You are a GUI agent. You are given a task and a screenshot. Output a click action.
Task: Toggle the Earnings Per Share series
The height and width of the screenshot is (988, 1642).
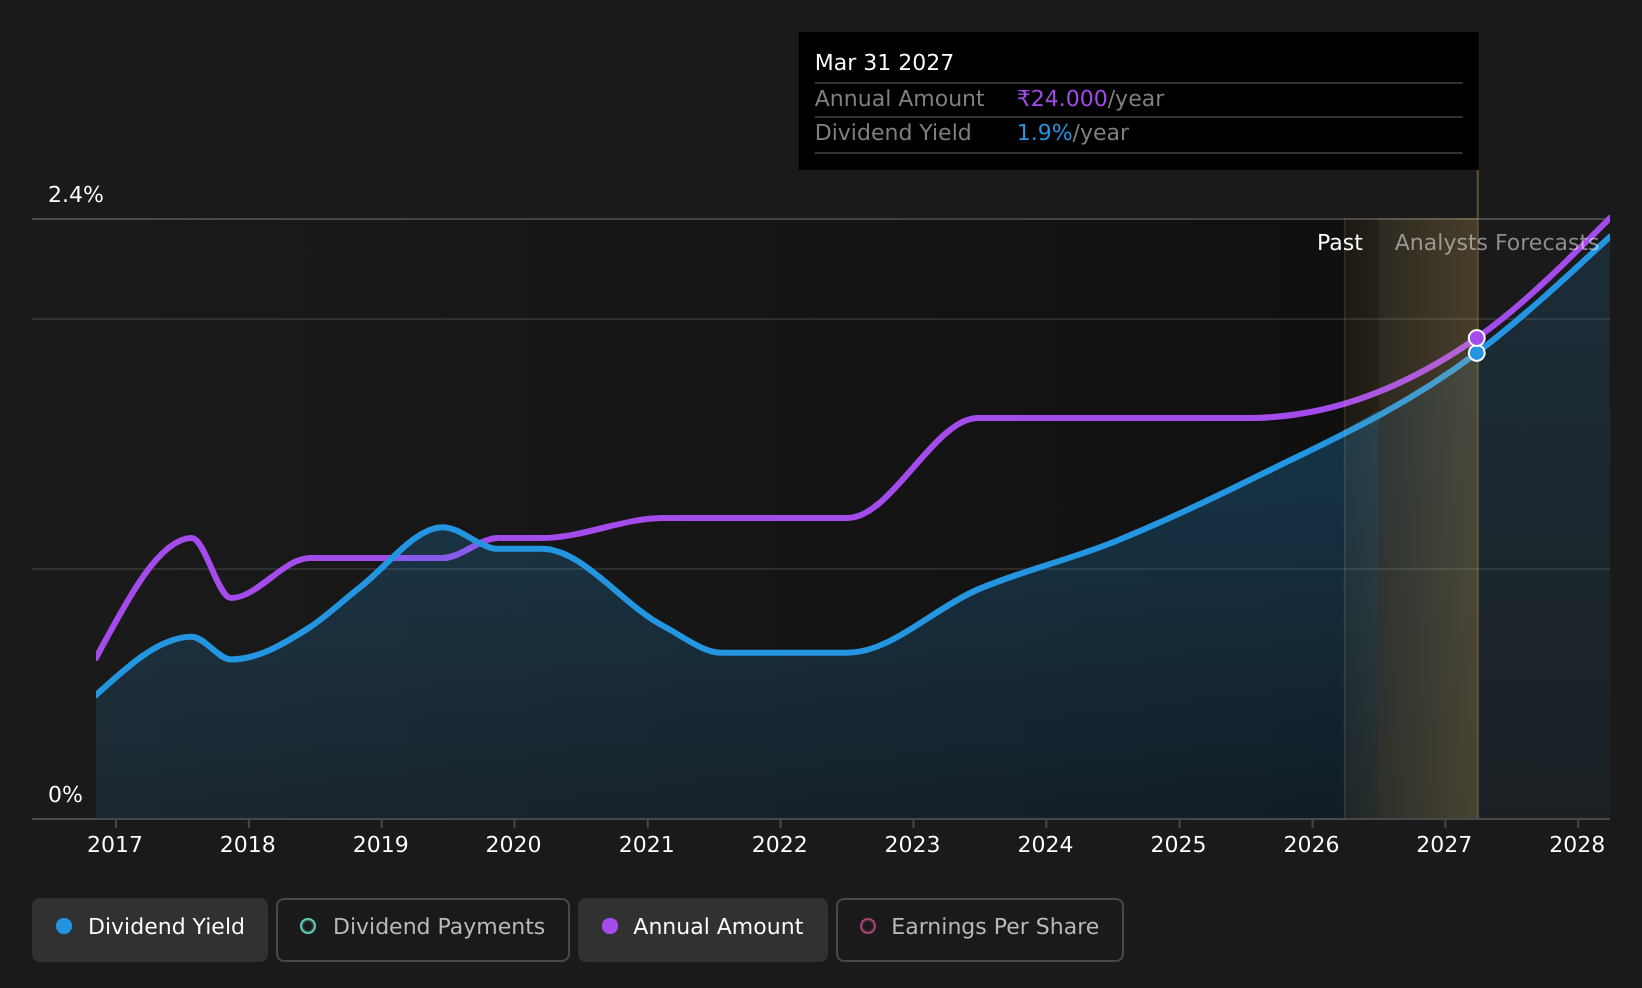coord(980,930)
